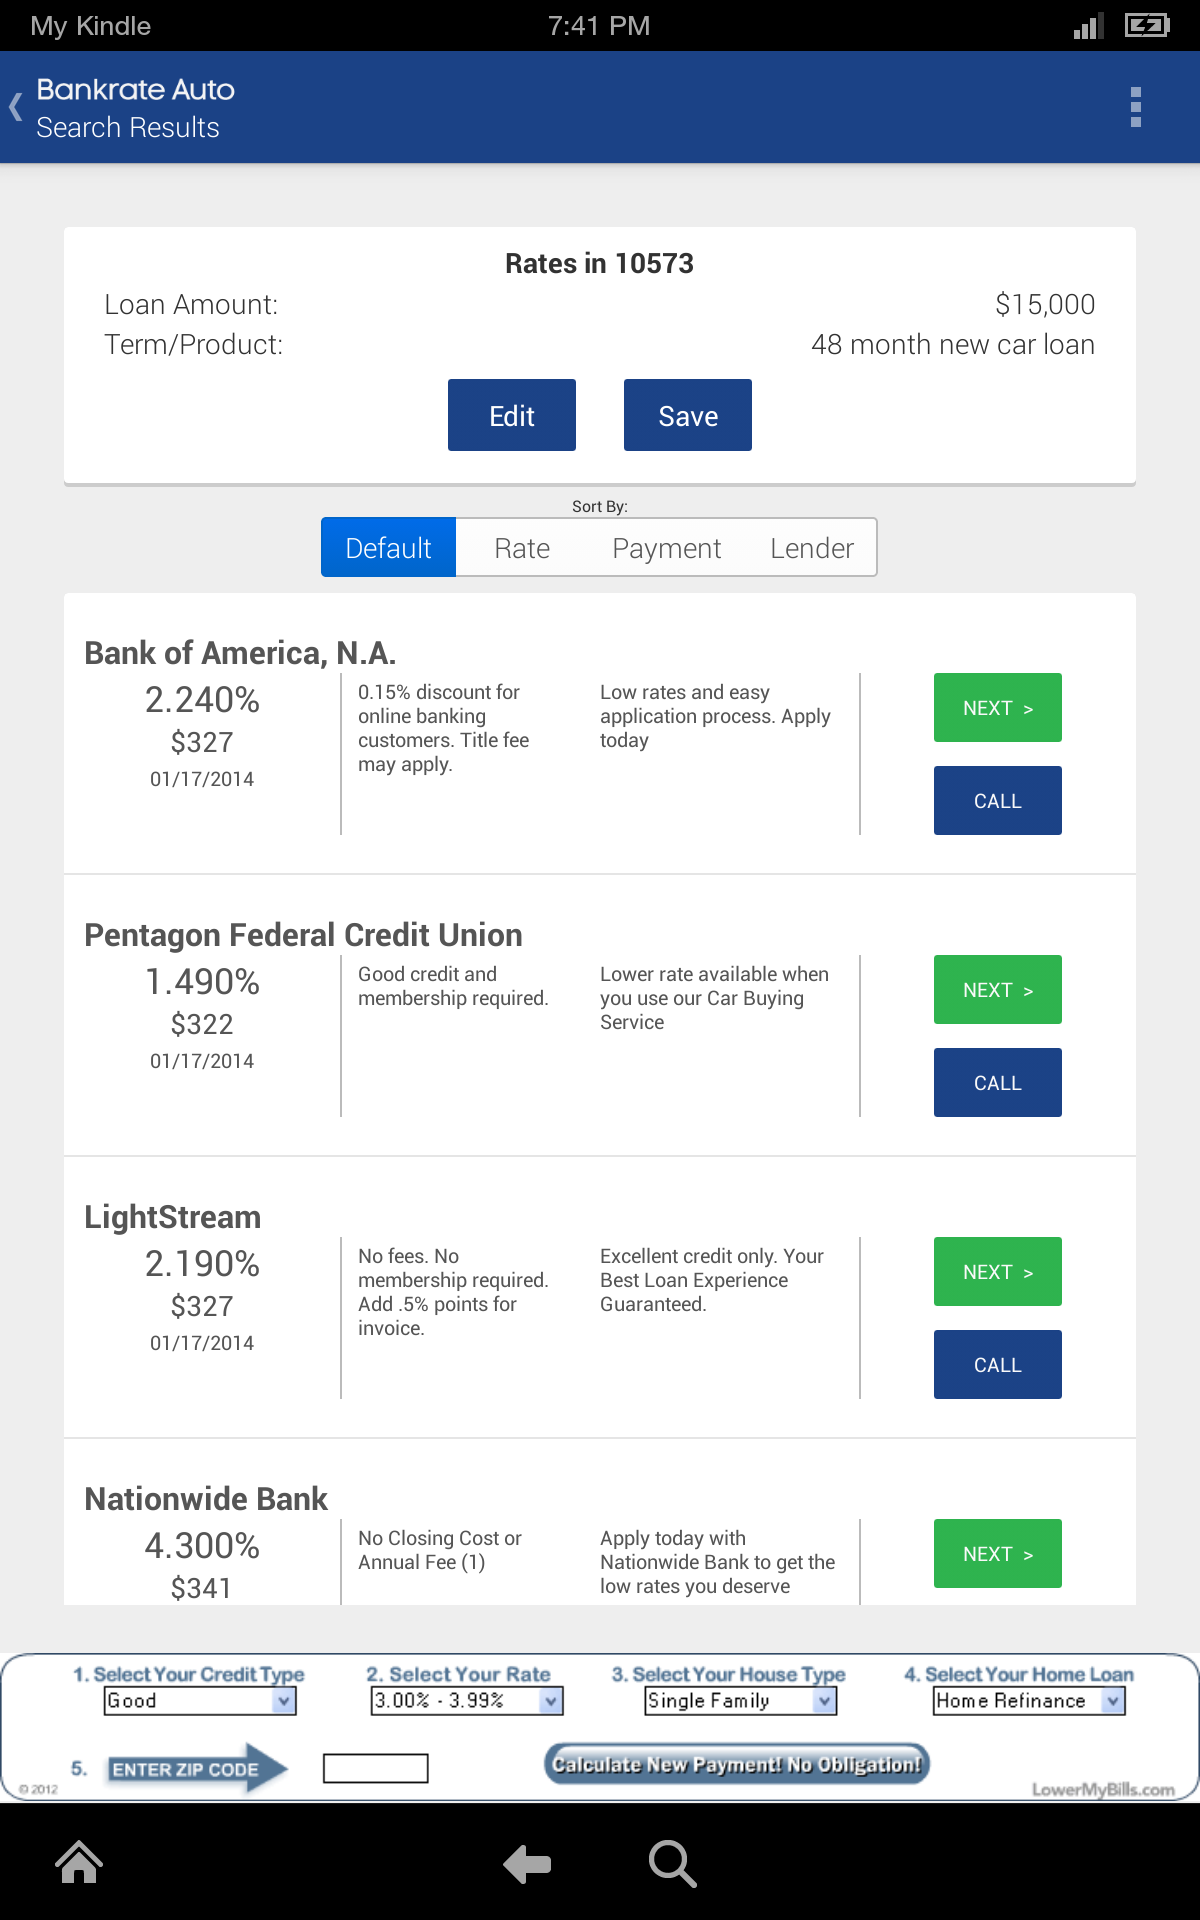This screenshot has height=1920, width=1200.
Task: Tap the back arrow in bottom bar
Action: coord(527,1864)
